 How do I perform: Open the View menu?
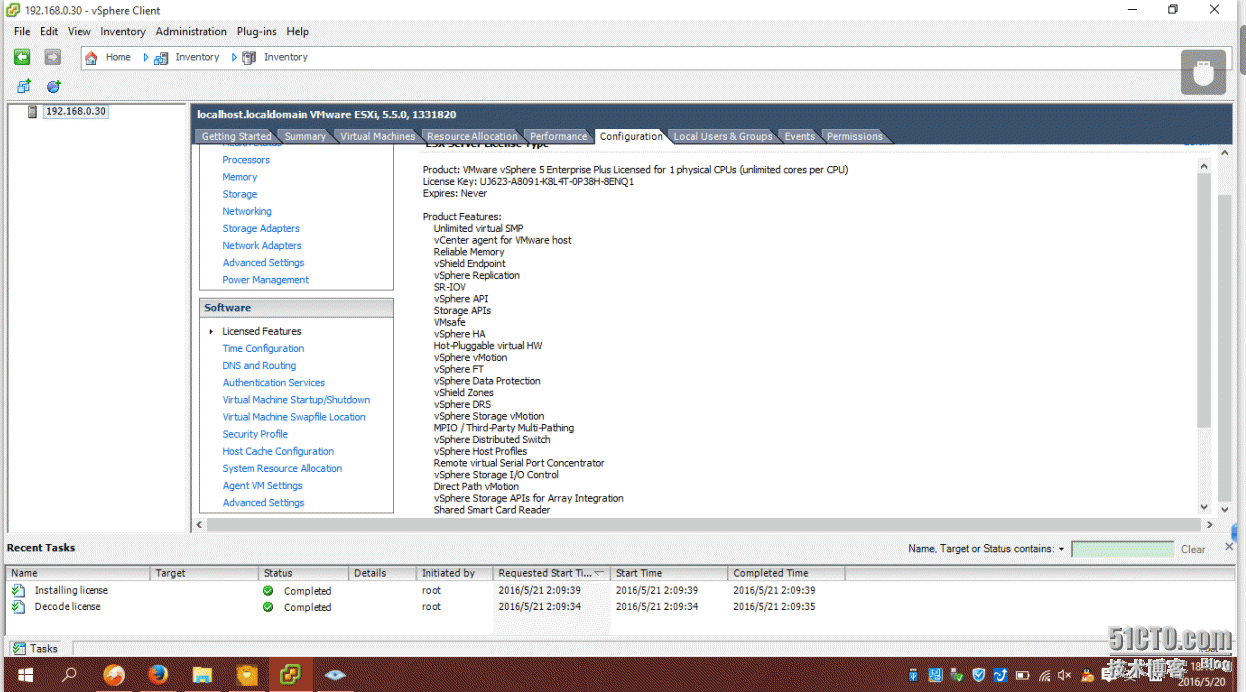tap(79, 32)
